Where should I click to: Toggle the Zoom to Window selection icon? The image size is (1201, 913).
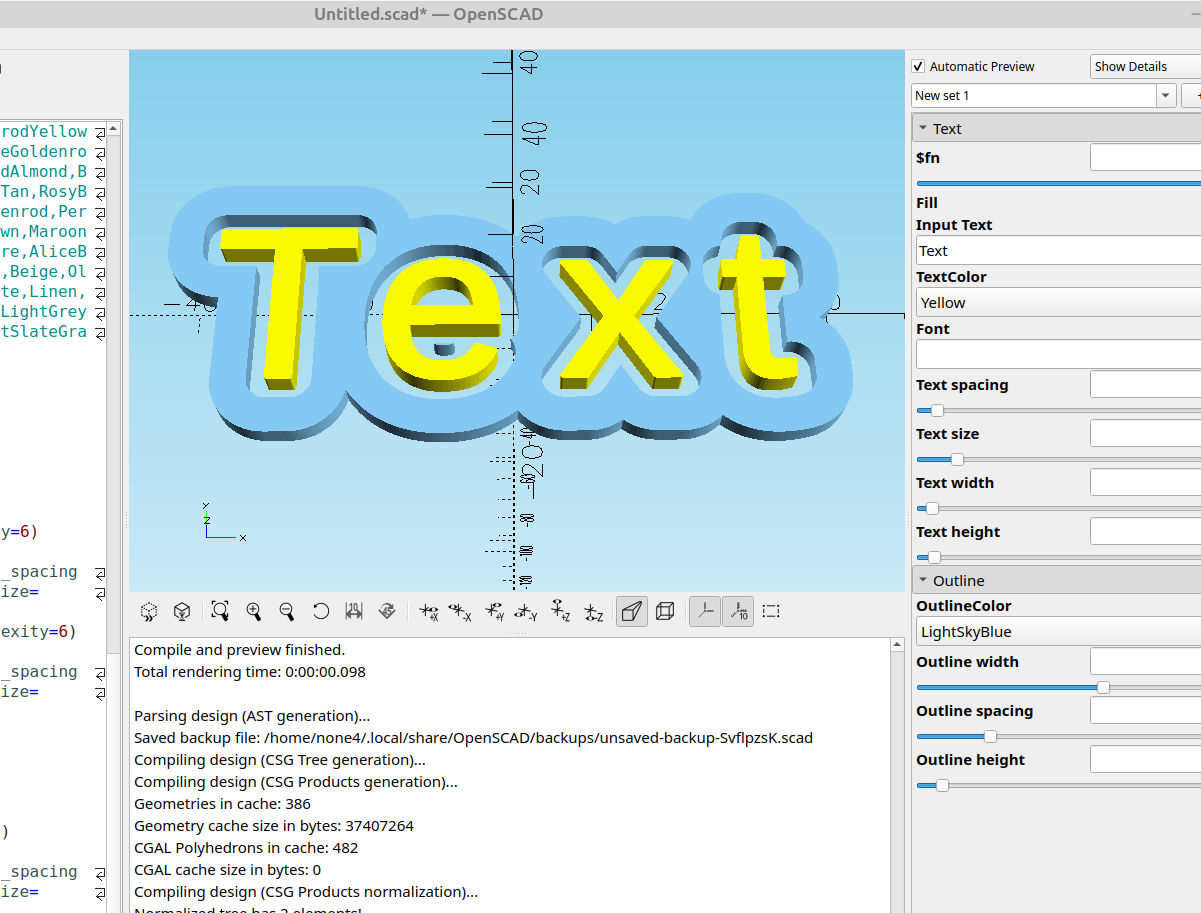pyautogui.click(x=770, y=610)
